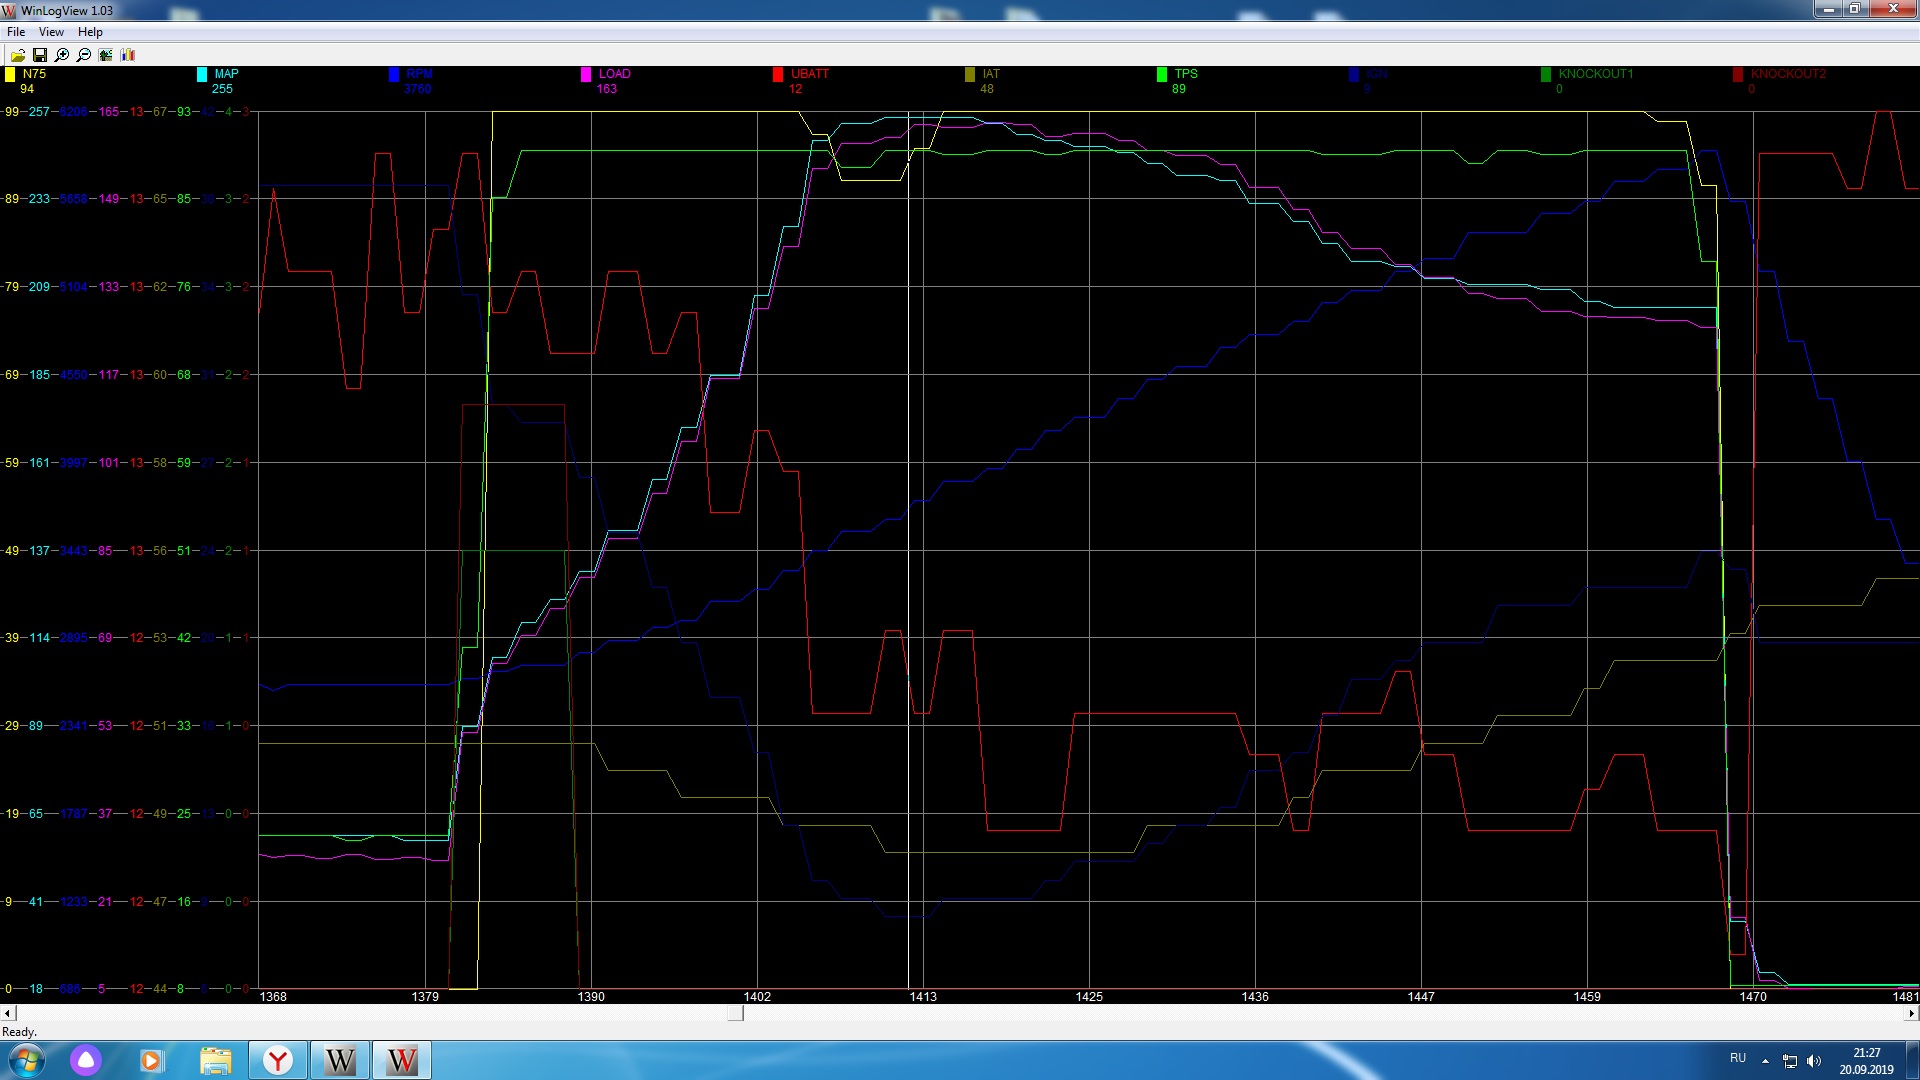Click the volume speaker tray icon

point(1814,1061)
